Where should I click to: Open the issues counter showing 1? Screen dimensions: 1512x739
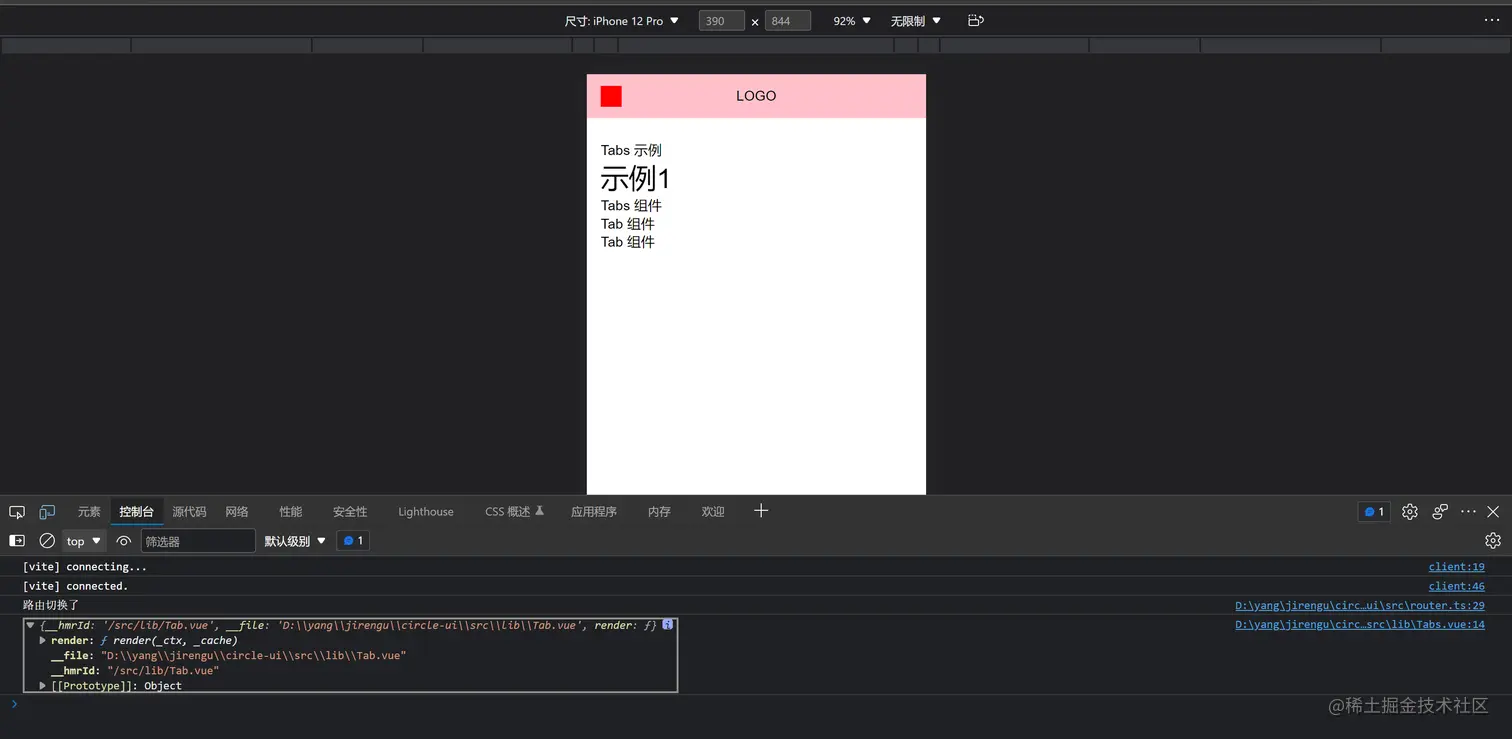1374,511
